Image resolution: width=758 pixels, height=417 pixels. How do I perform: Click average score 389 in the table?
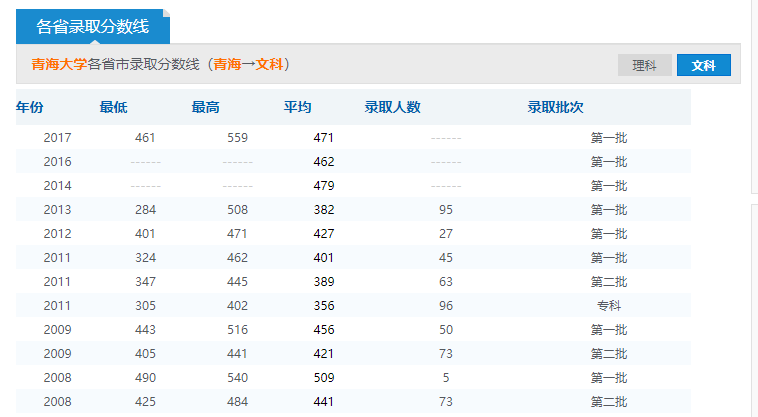click(323, 282)
